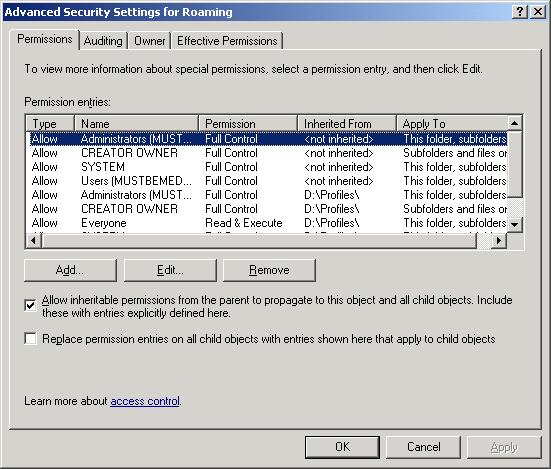The width and height of the screenshot is (551, 469).
Task: Click the Cancel button
Action: coord(423,447)
